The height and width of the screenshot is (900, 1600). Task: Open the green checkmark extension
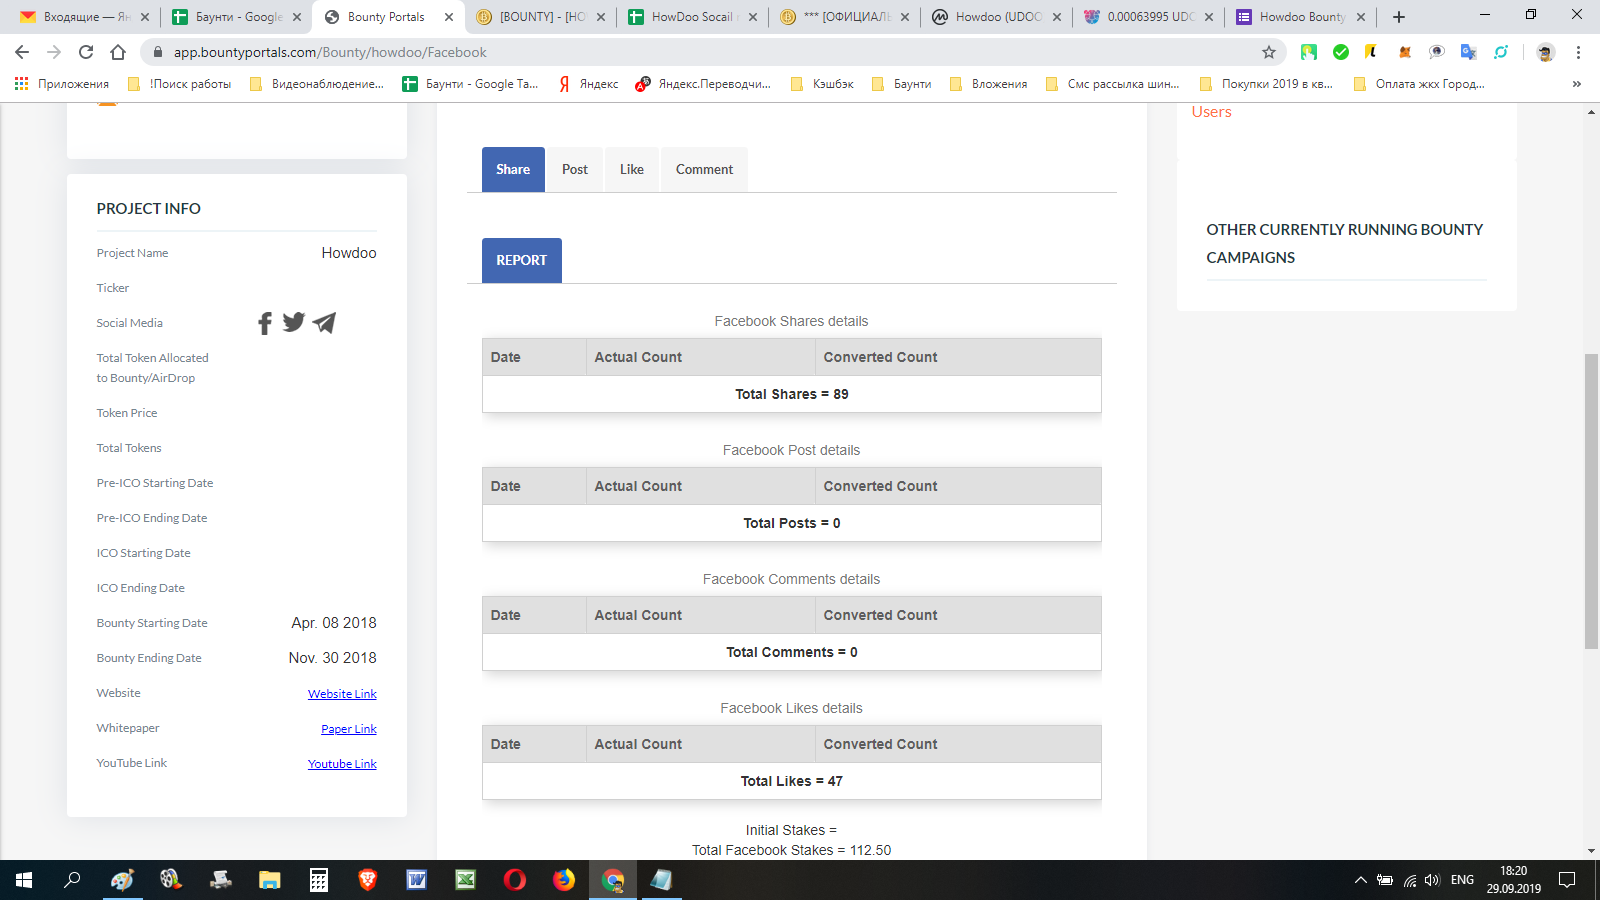click(1341, 52)
